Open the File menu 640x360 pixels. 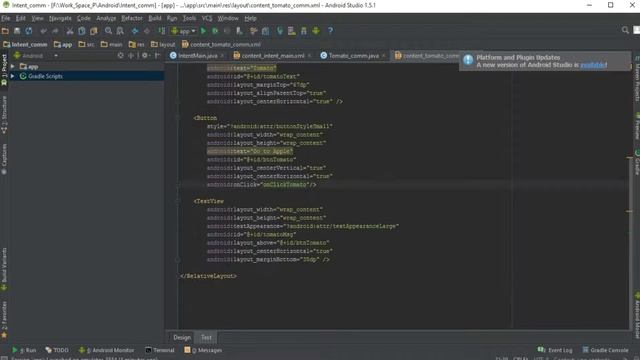click(6, 18)
